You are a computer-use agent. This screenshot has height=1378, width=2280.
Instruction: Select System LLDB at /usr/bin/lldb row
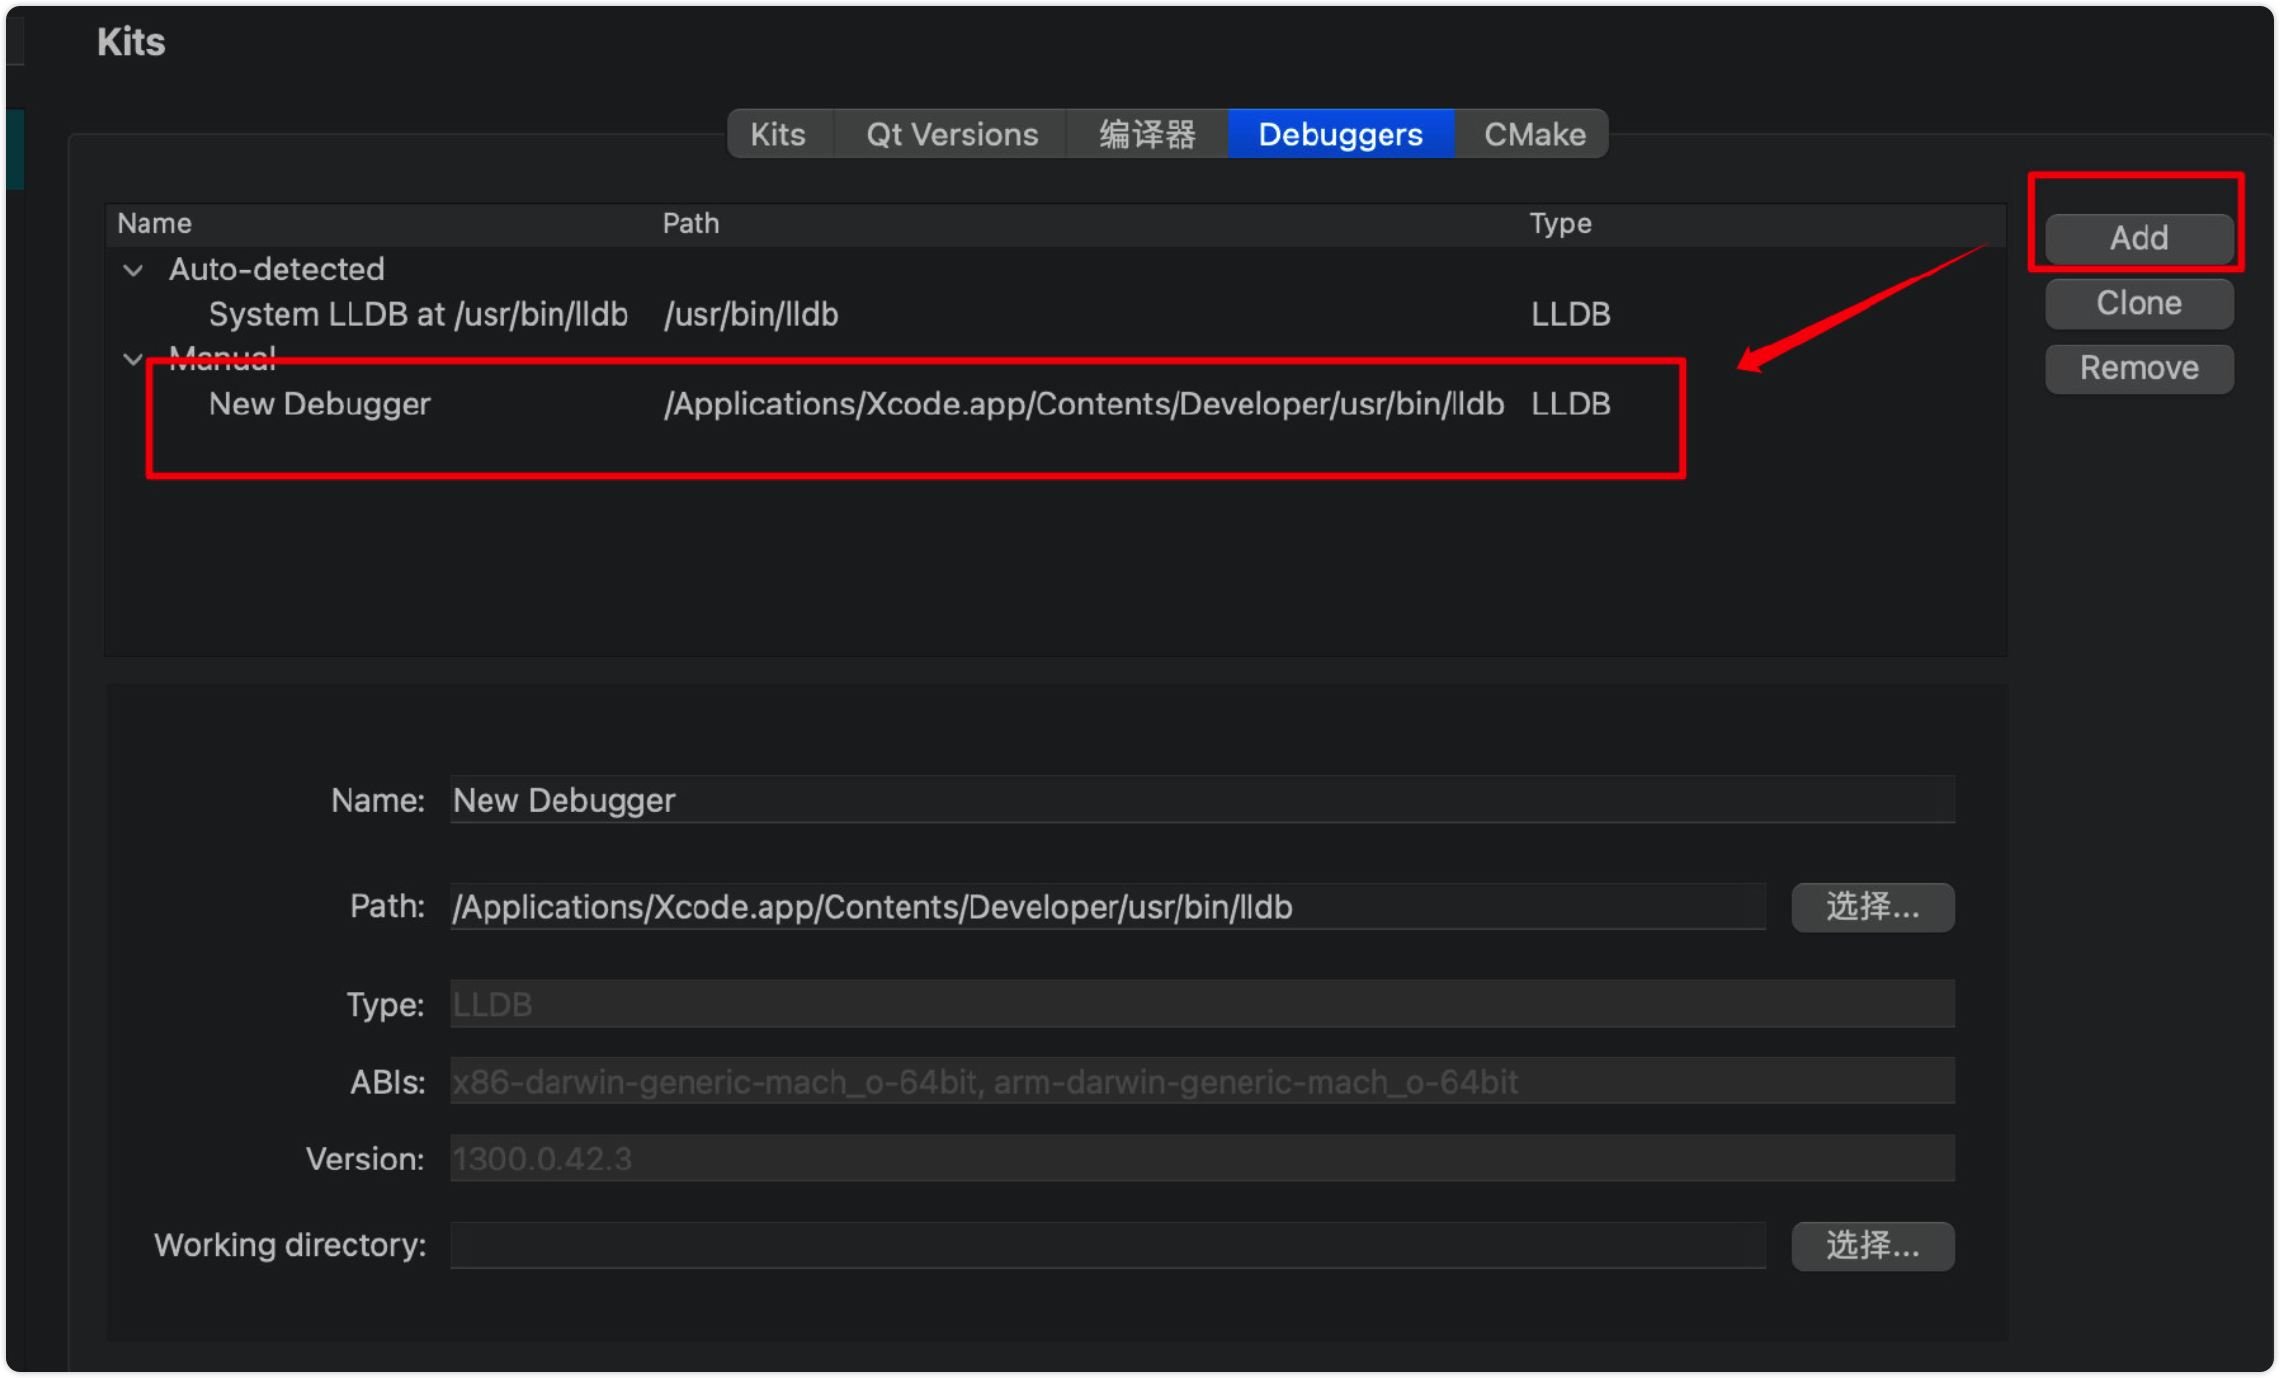pos(418,314)
